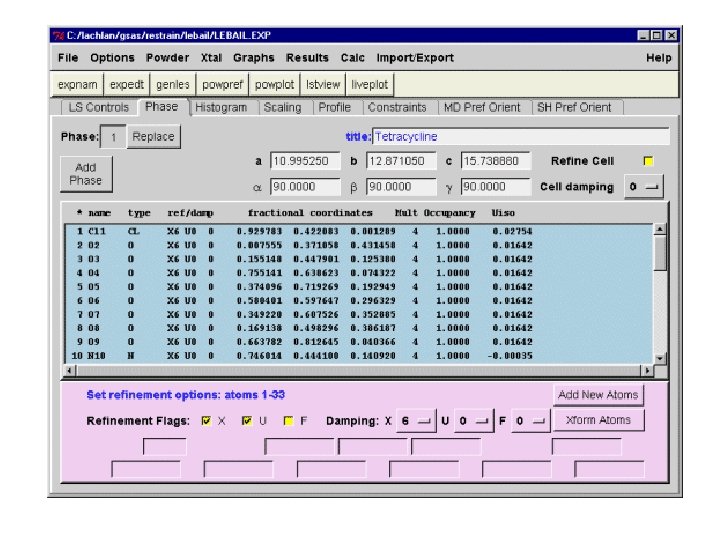Select atom row 9 O9
Screen dimensions: 720x540
pyautogui.click(x=359, y=342)
